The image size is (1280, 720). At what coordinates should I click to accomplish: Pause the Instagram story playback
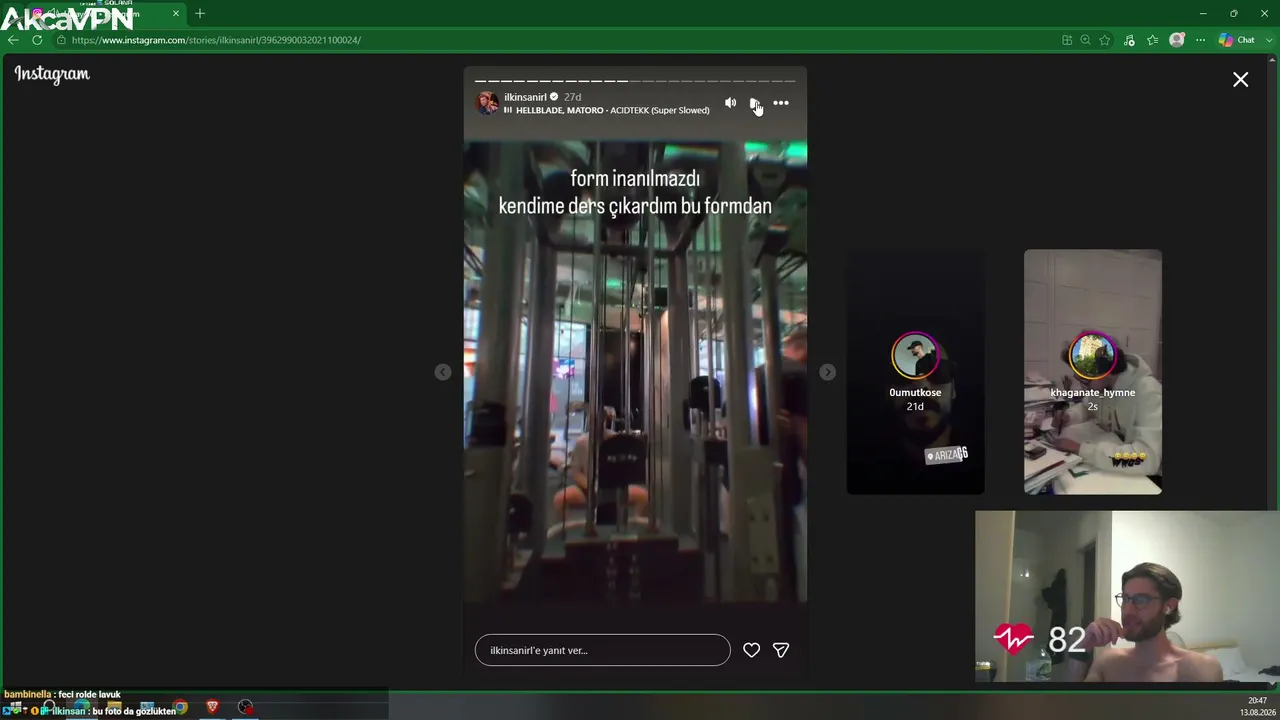tap(755, 103)
